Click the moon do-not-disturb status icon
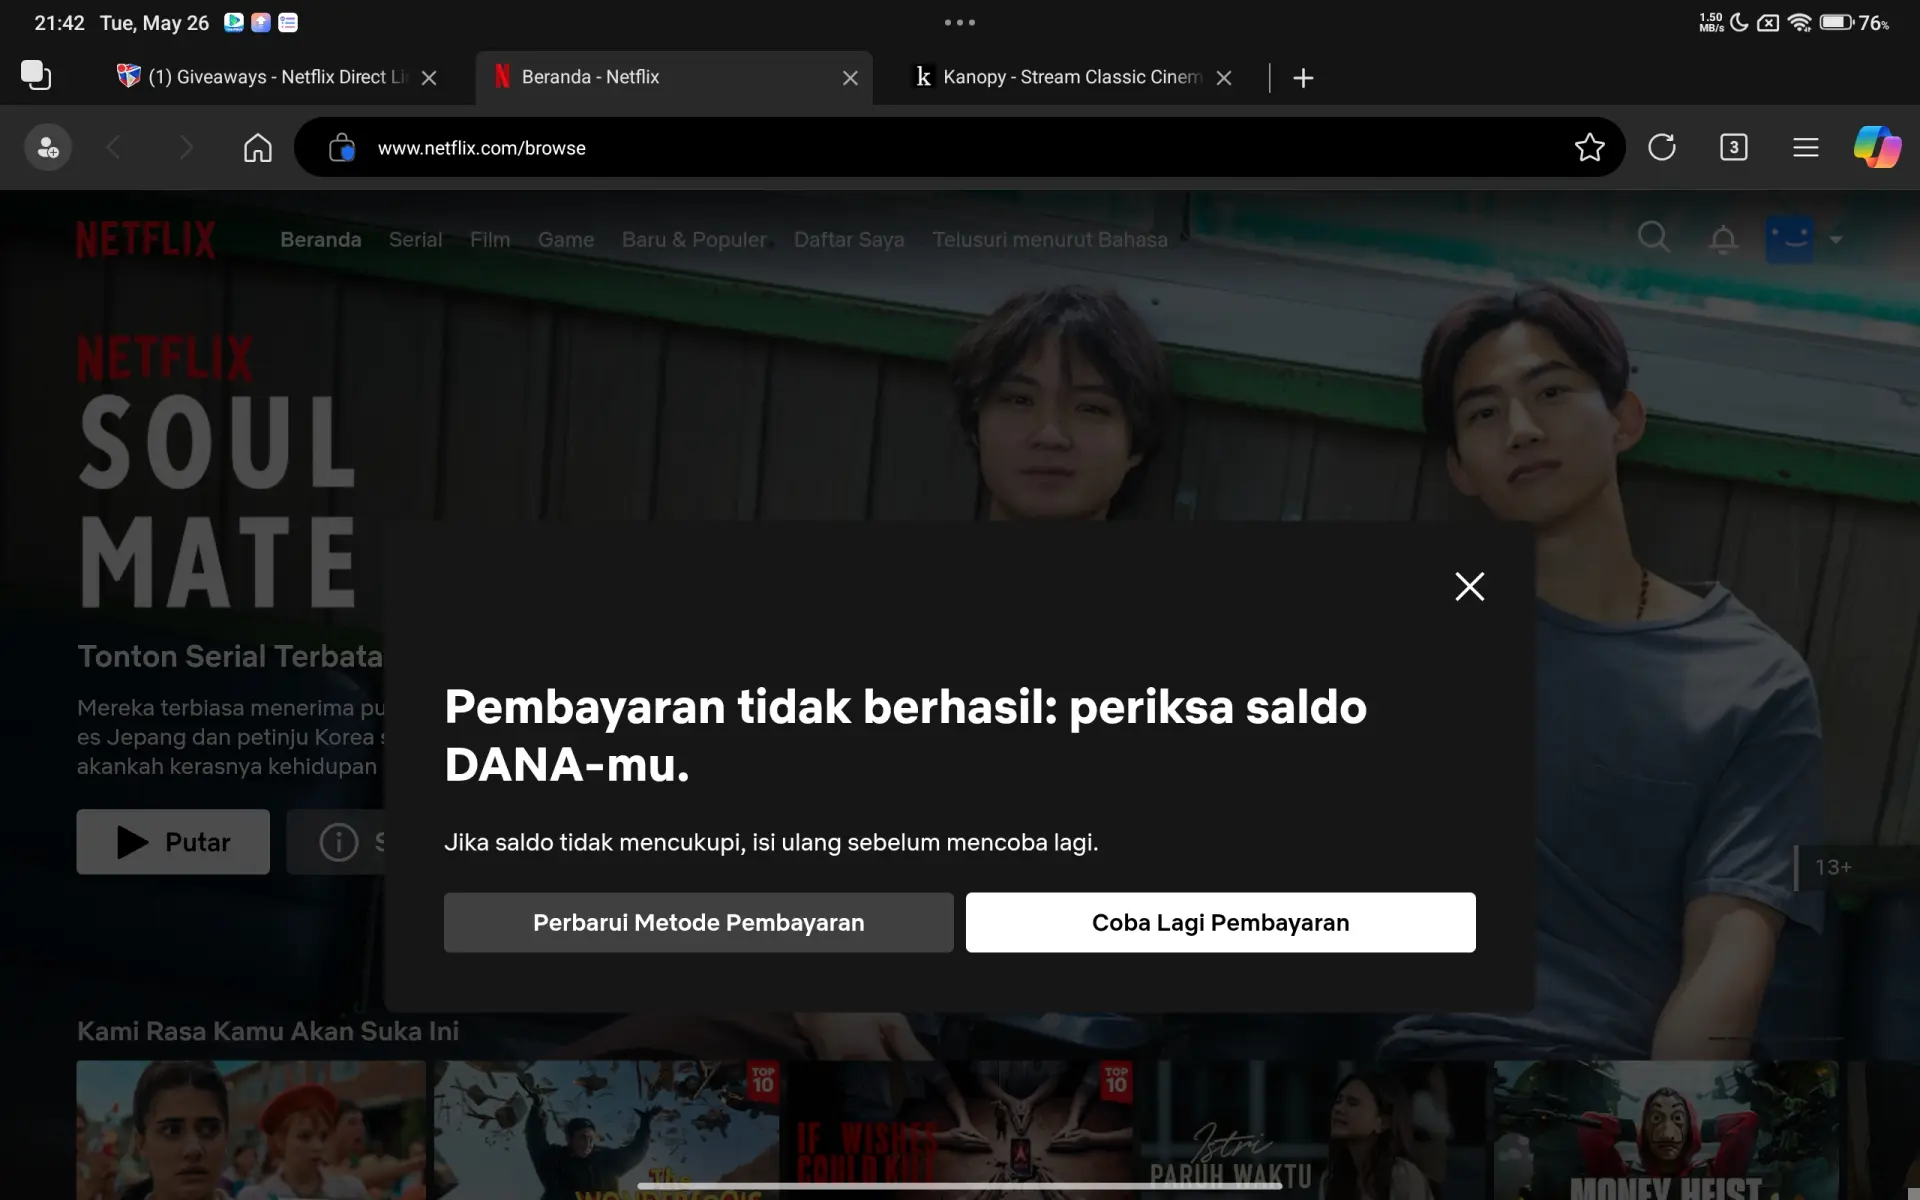Screen dimensions: 1920x1200 click(x=1739, y=22)
